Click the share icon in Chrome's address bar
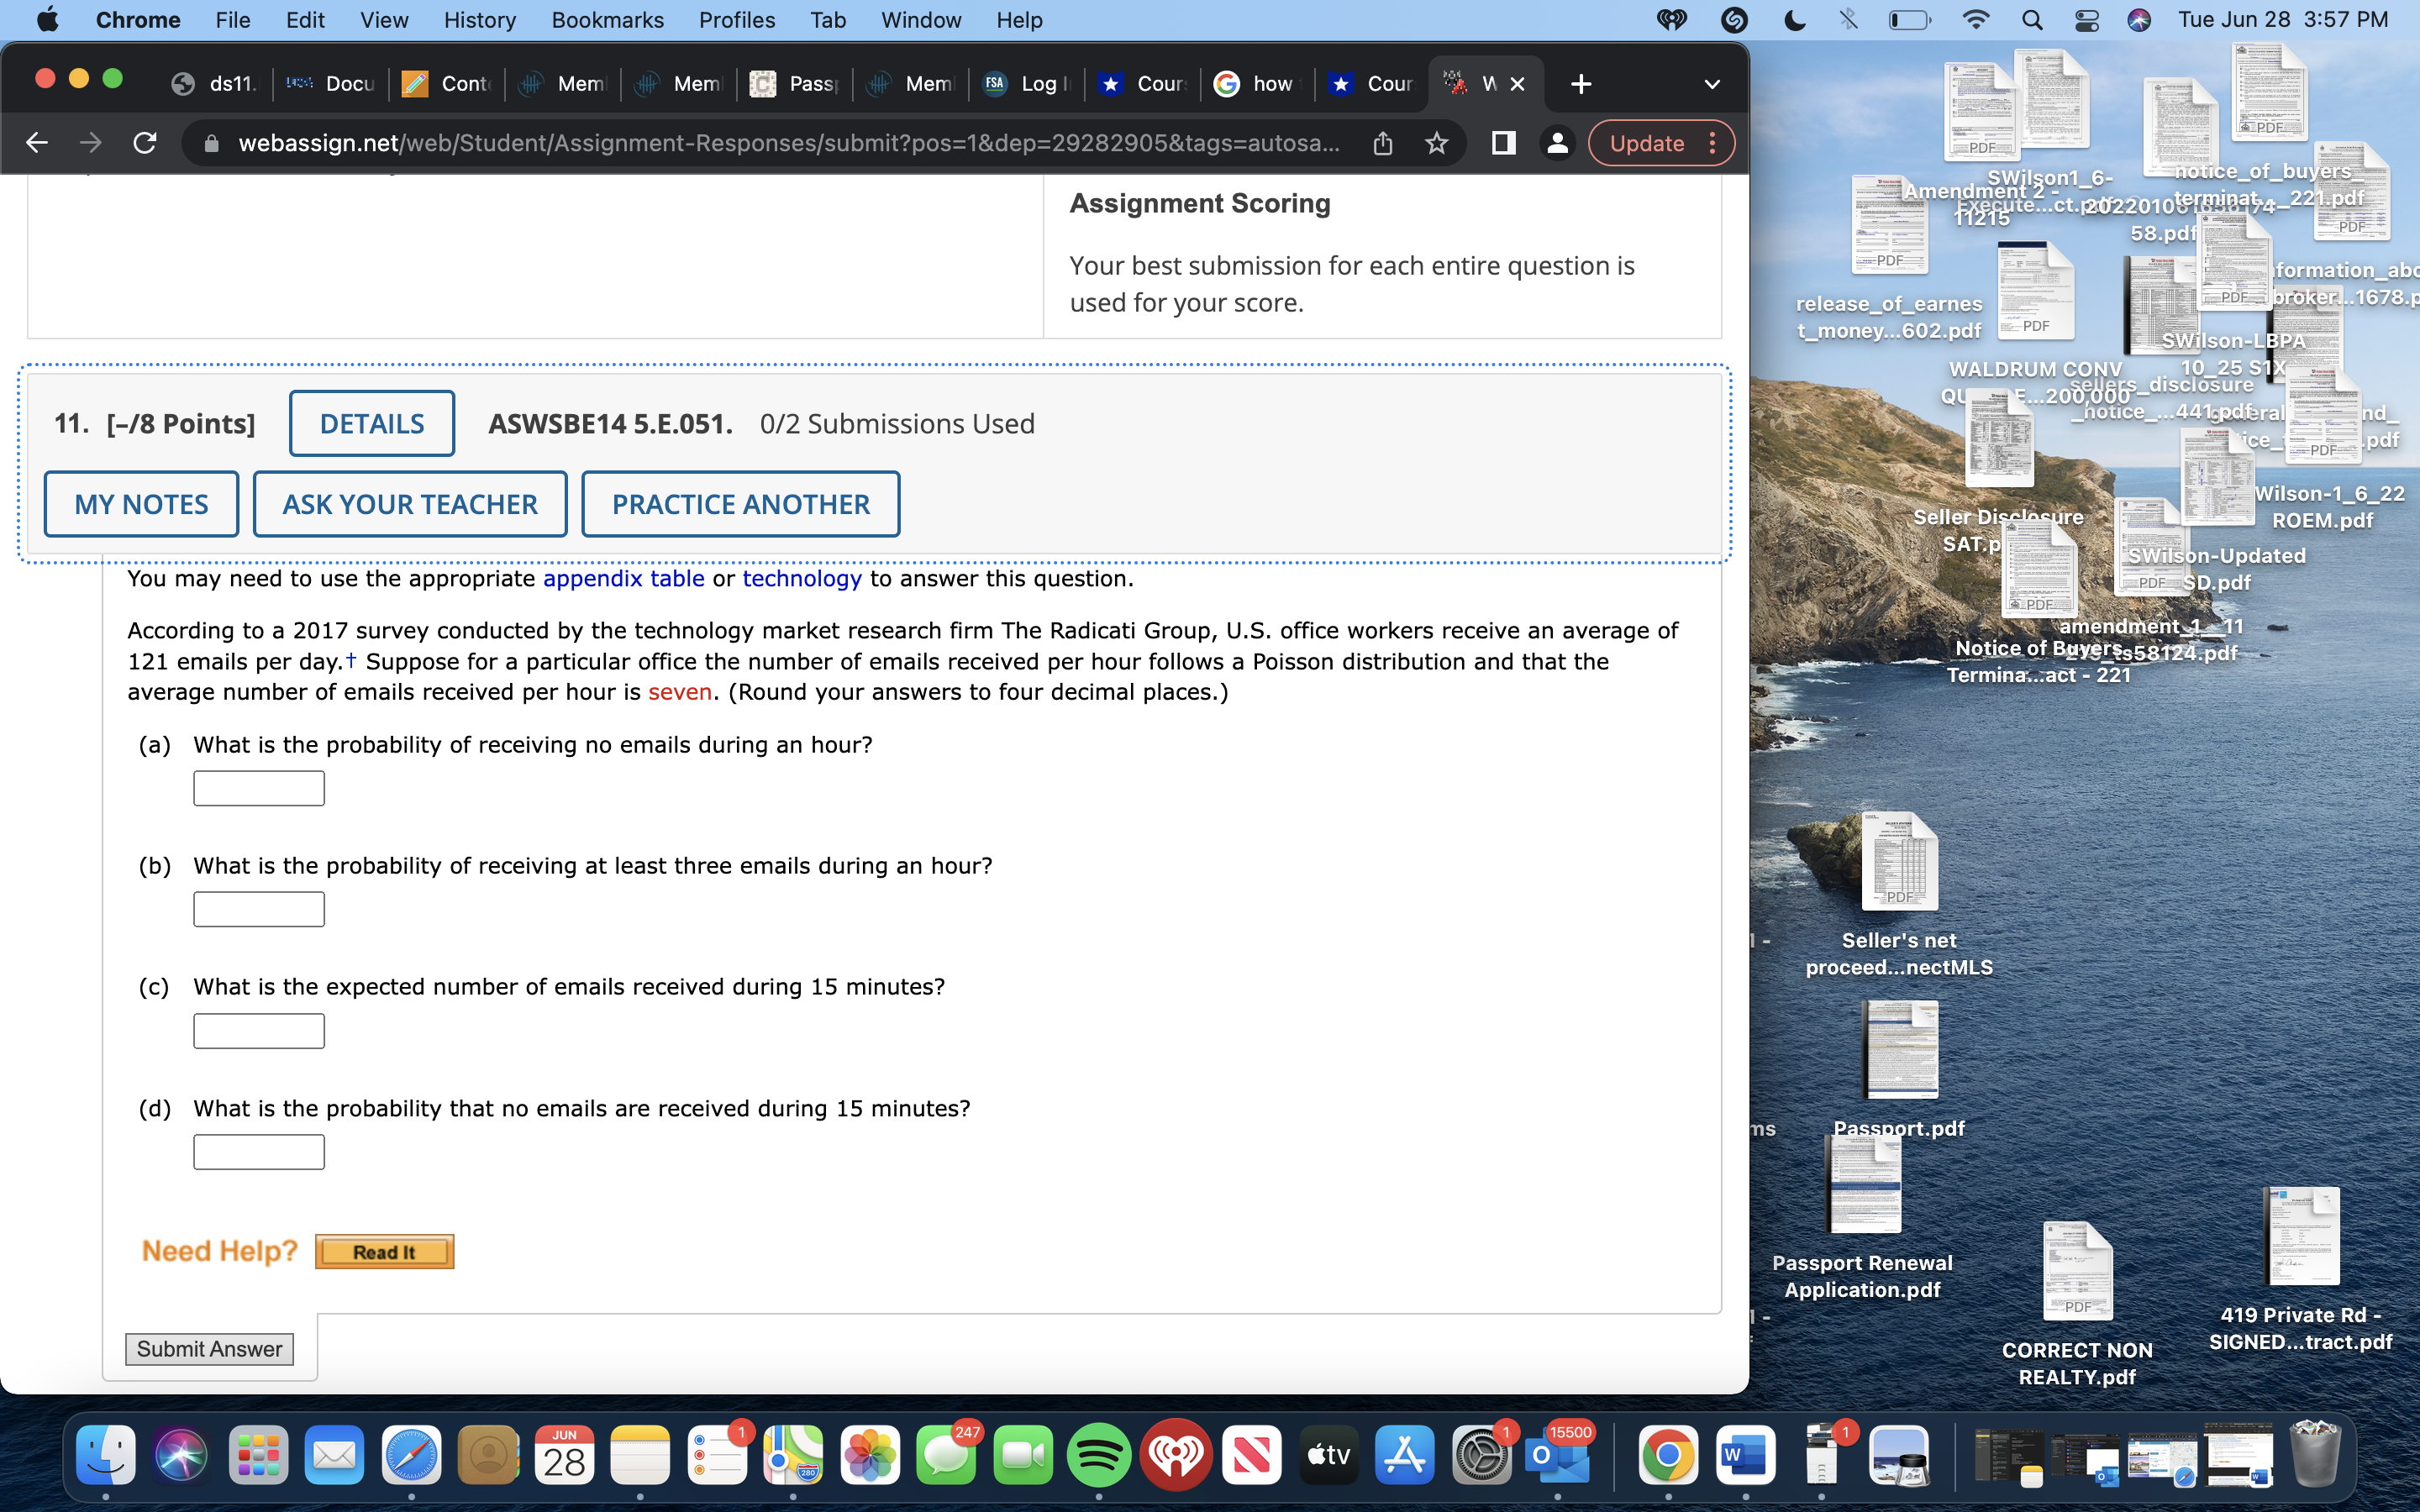The image size is (2420, 1512). point(1384,143)
